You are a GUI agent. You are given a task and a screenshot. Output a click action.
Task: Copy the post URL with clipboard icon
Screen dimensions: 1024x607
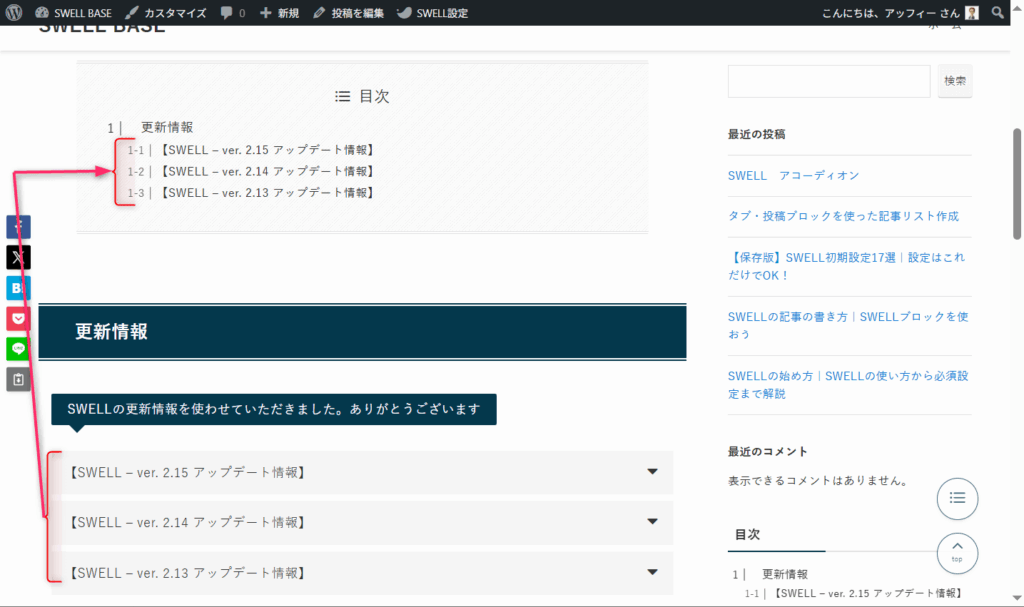18,380
